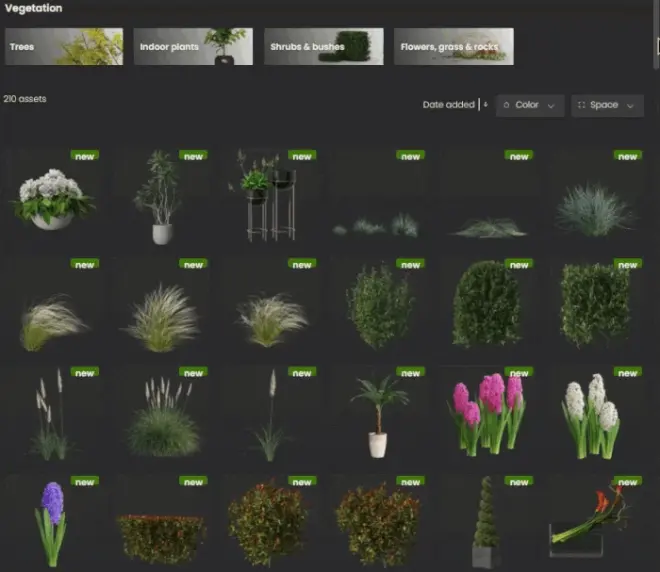Select the square trimmed hedge asset
This screenshot has width=660, height=572.
(x=596, y=305)
